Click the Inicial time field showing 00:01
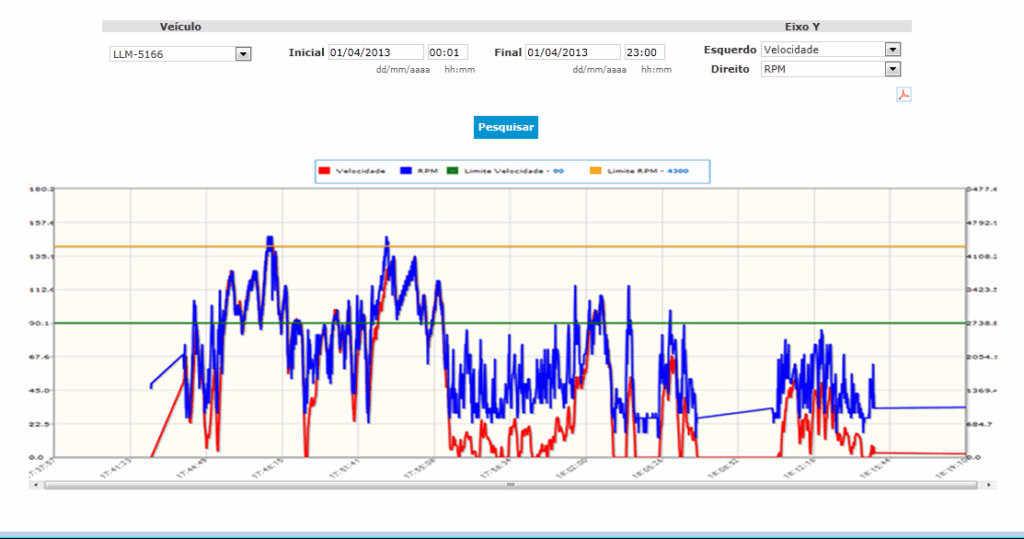Viewport: 1024px width, 539px height. 447,52
